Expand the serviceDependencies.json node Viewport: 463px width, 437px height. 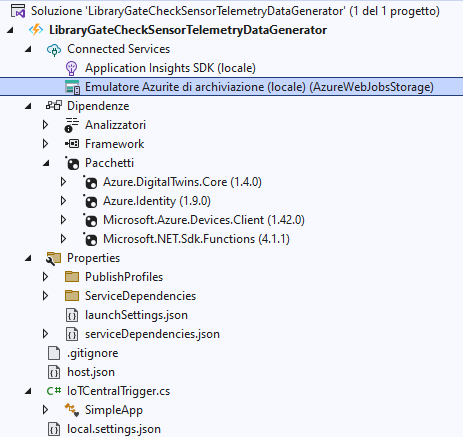(x=46, y=334)
